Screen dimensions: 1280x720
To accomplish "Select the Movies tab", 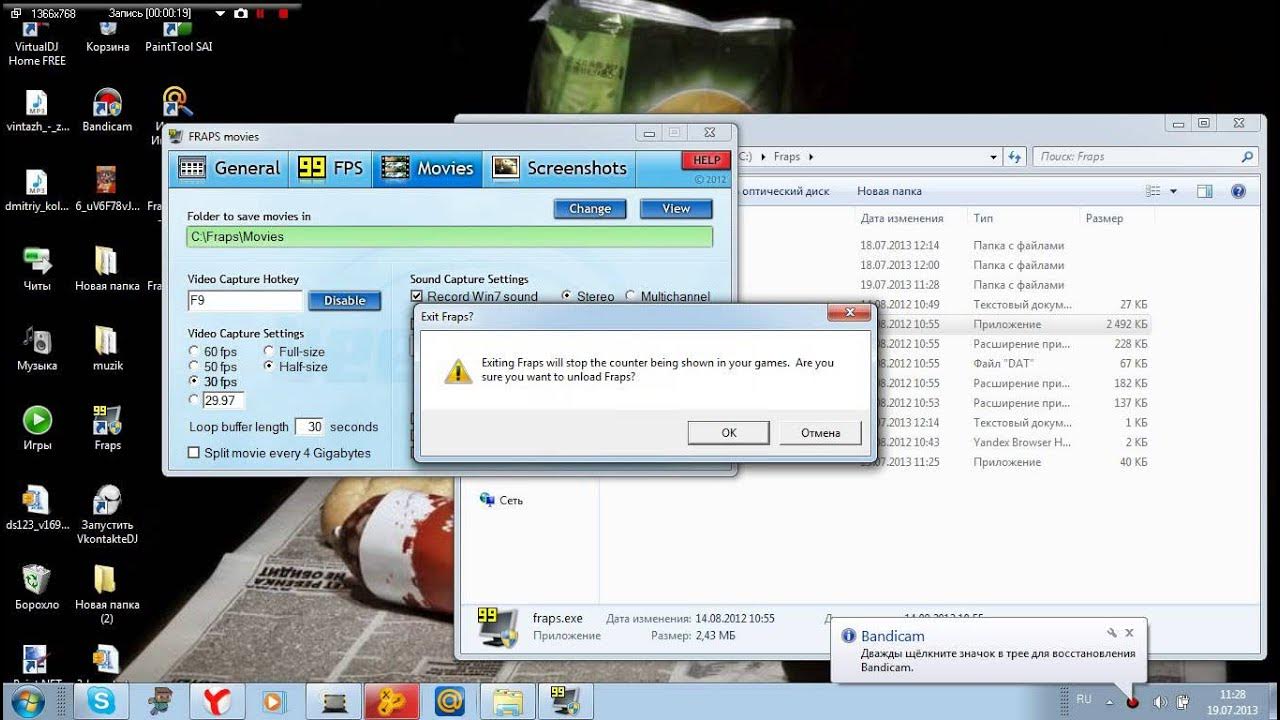I will tap(428, 168).
